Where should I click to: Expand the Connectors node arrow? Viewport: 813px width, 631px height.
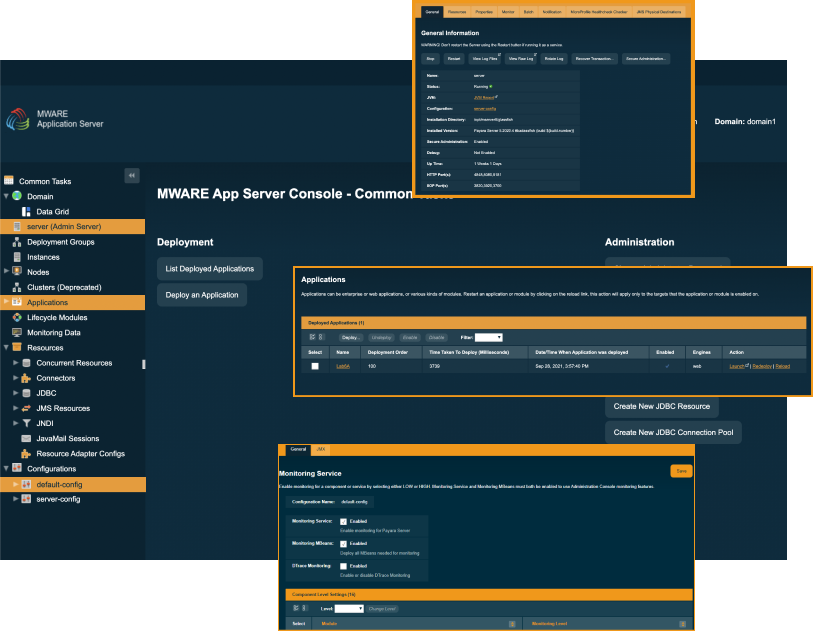[x=16, y=377]
